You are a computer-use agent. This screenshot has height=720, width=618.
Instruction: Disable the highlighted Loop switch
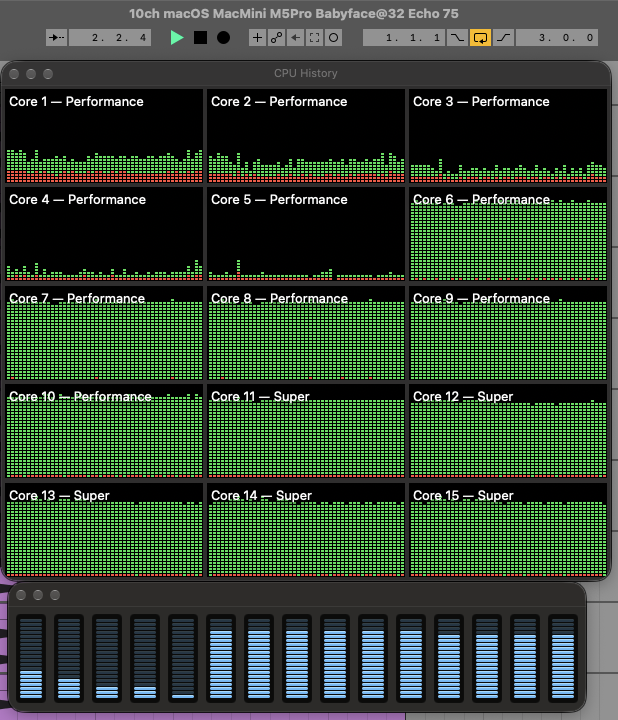pyautogui.click(x=480, y=38)
